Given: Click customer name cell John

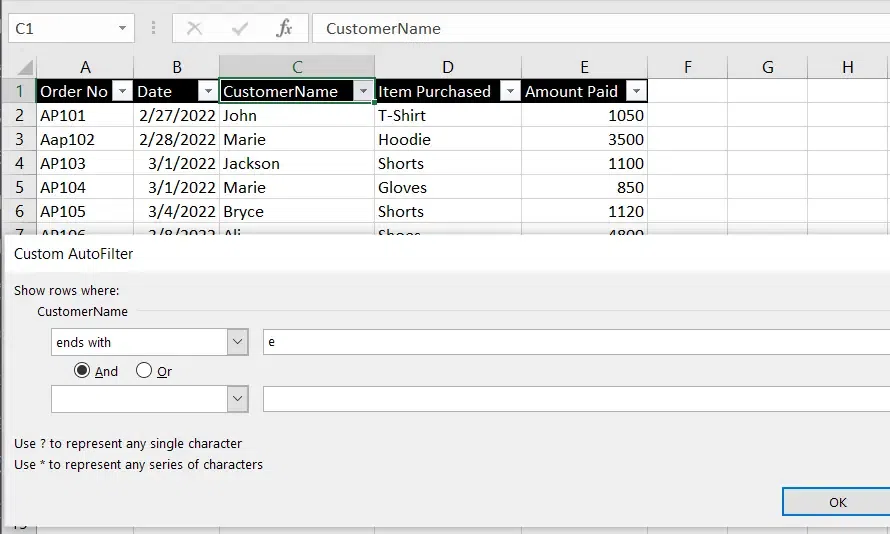Looking at the screenshot, I should [x=297, y=115].
